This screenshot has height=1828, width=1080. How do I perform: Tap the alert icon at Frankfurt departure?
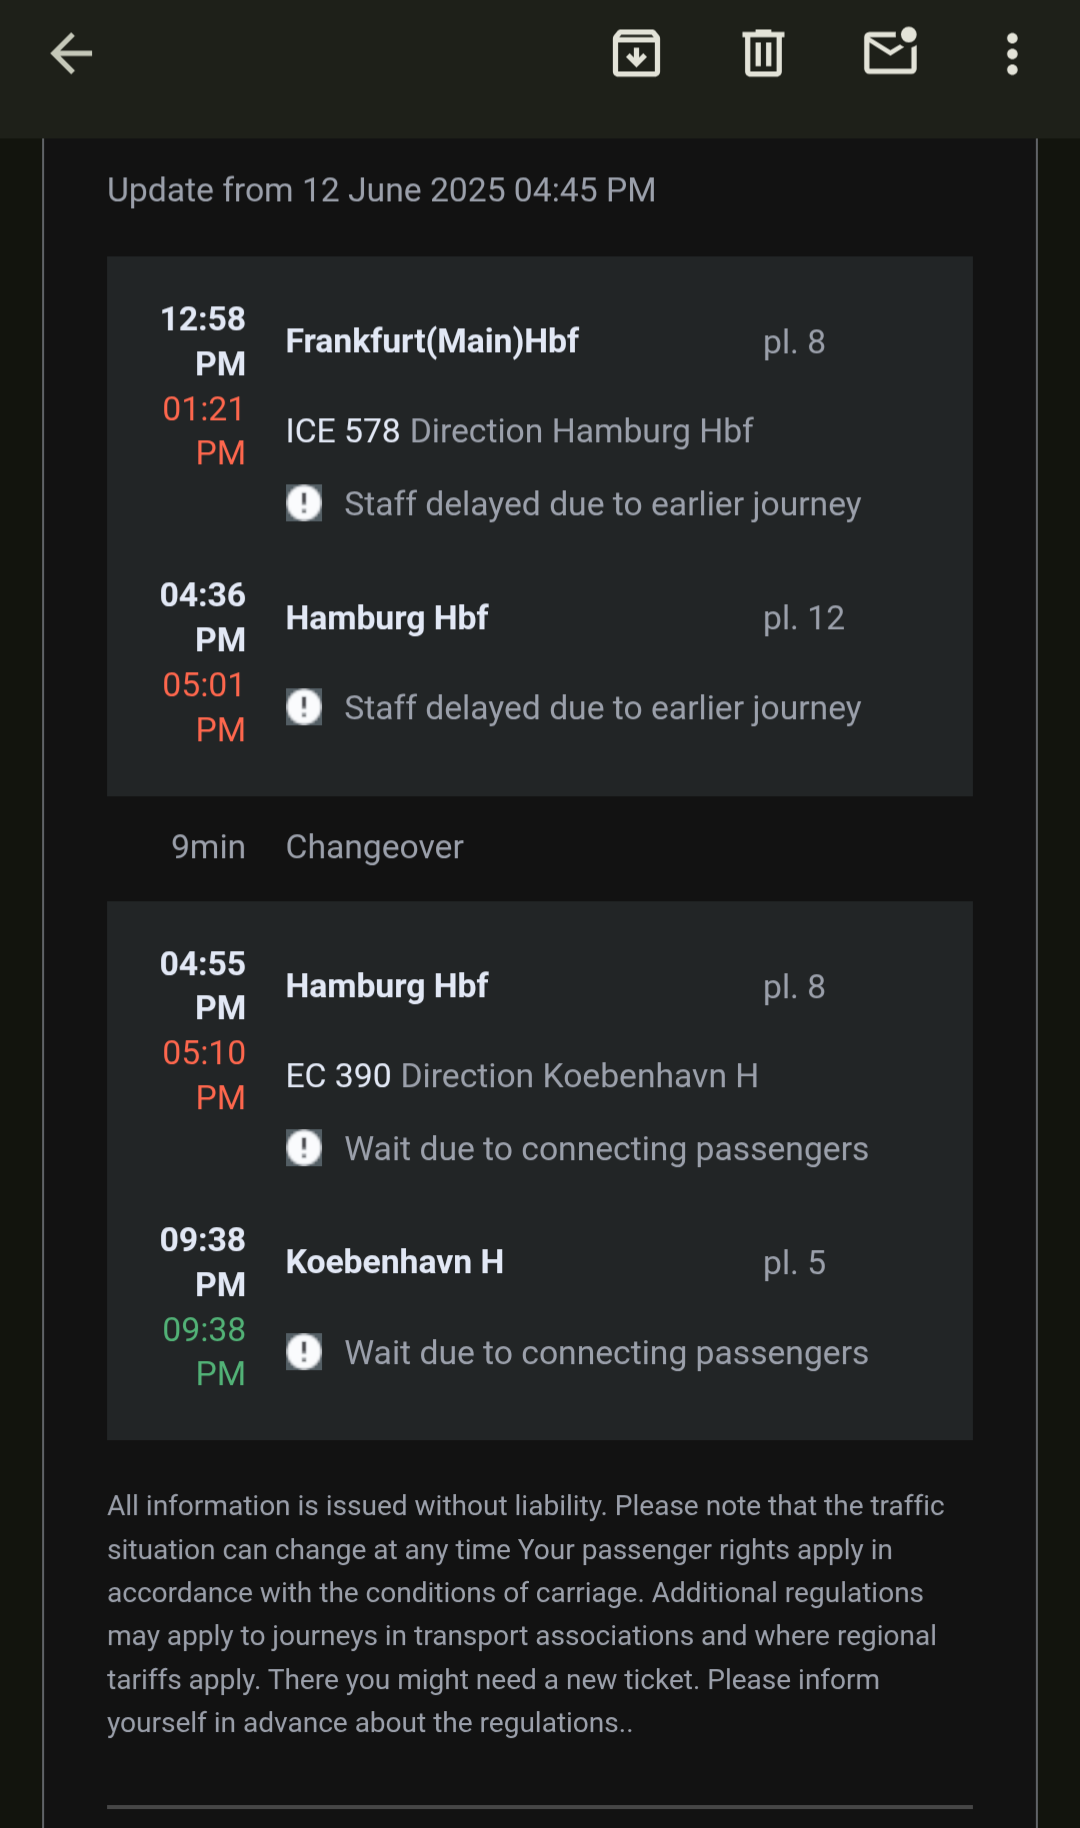click(x=304, y=503)
